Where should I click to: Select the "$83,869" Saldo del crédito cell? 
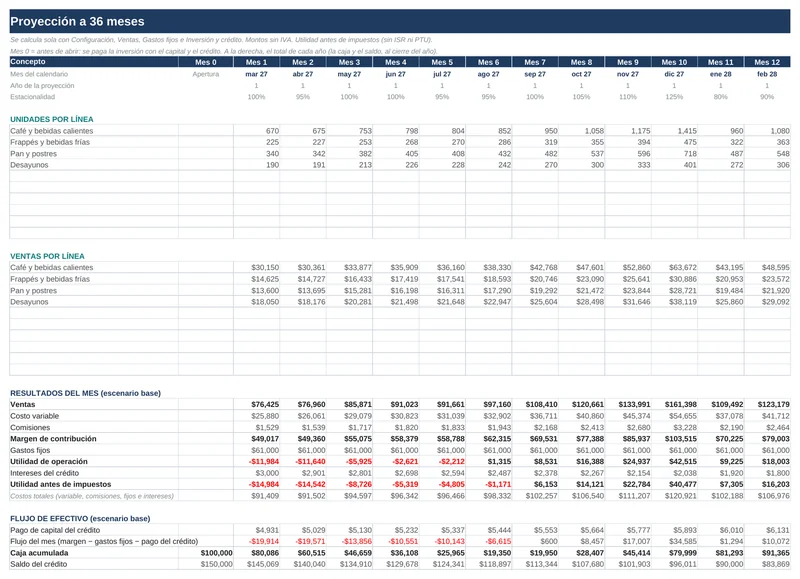pos(767,564)
